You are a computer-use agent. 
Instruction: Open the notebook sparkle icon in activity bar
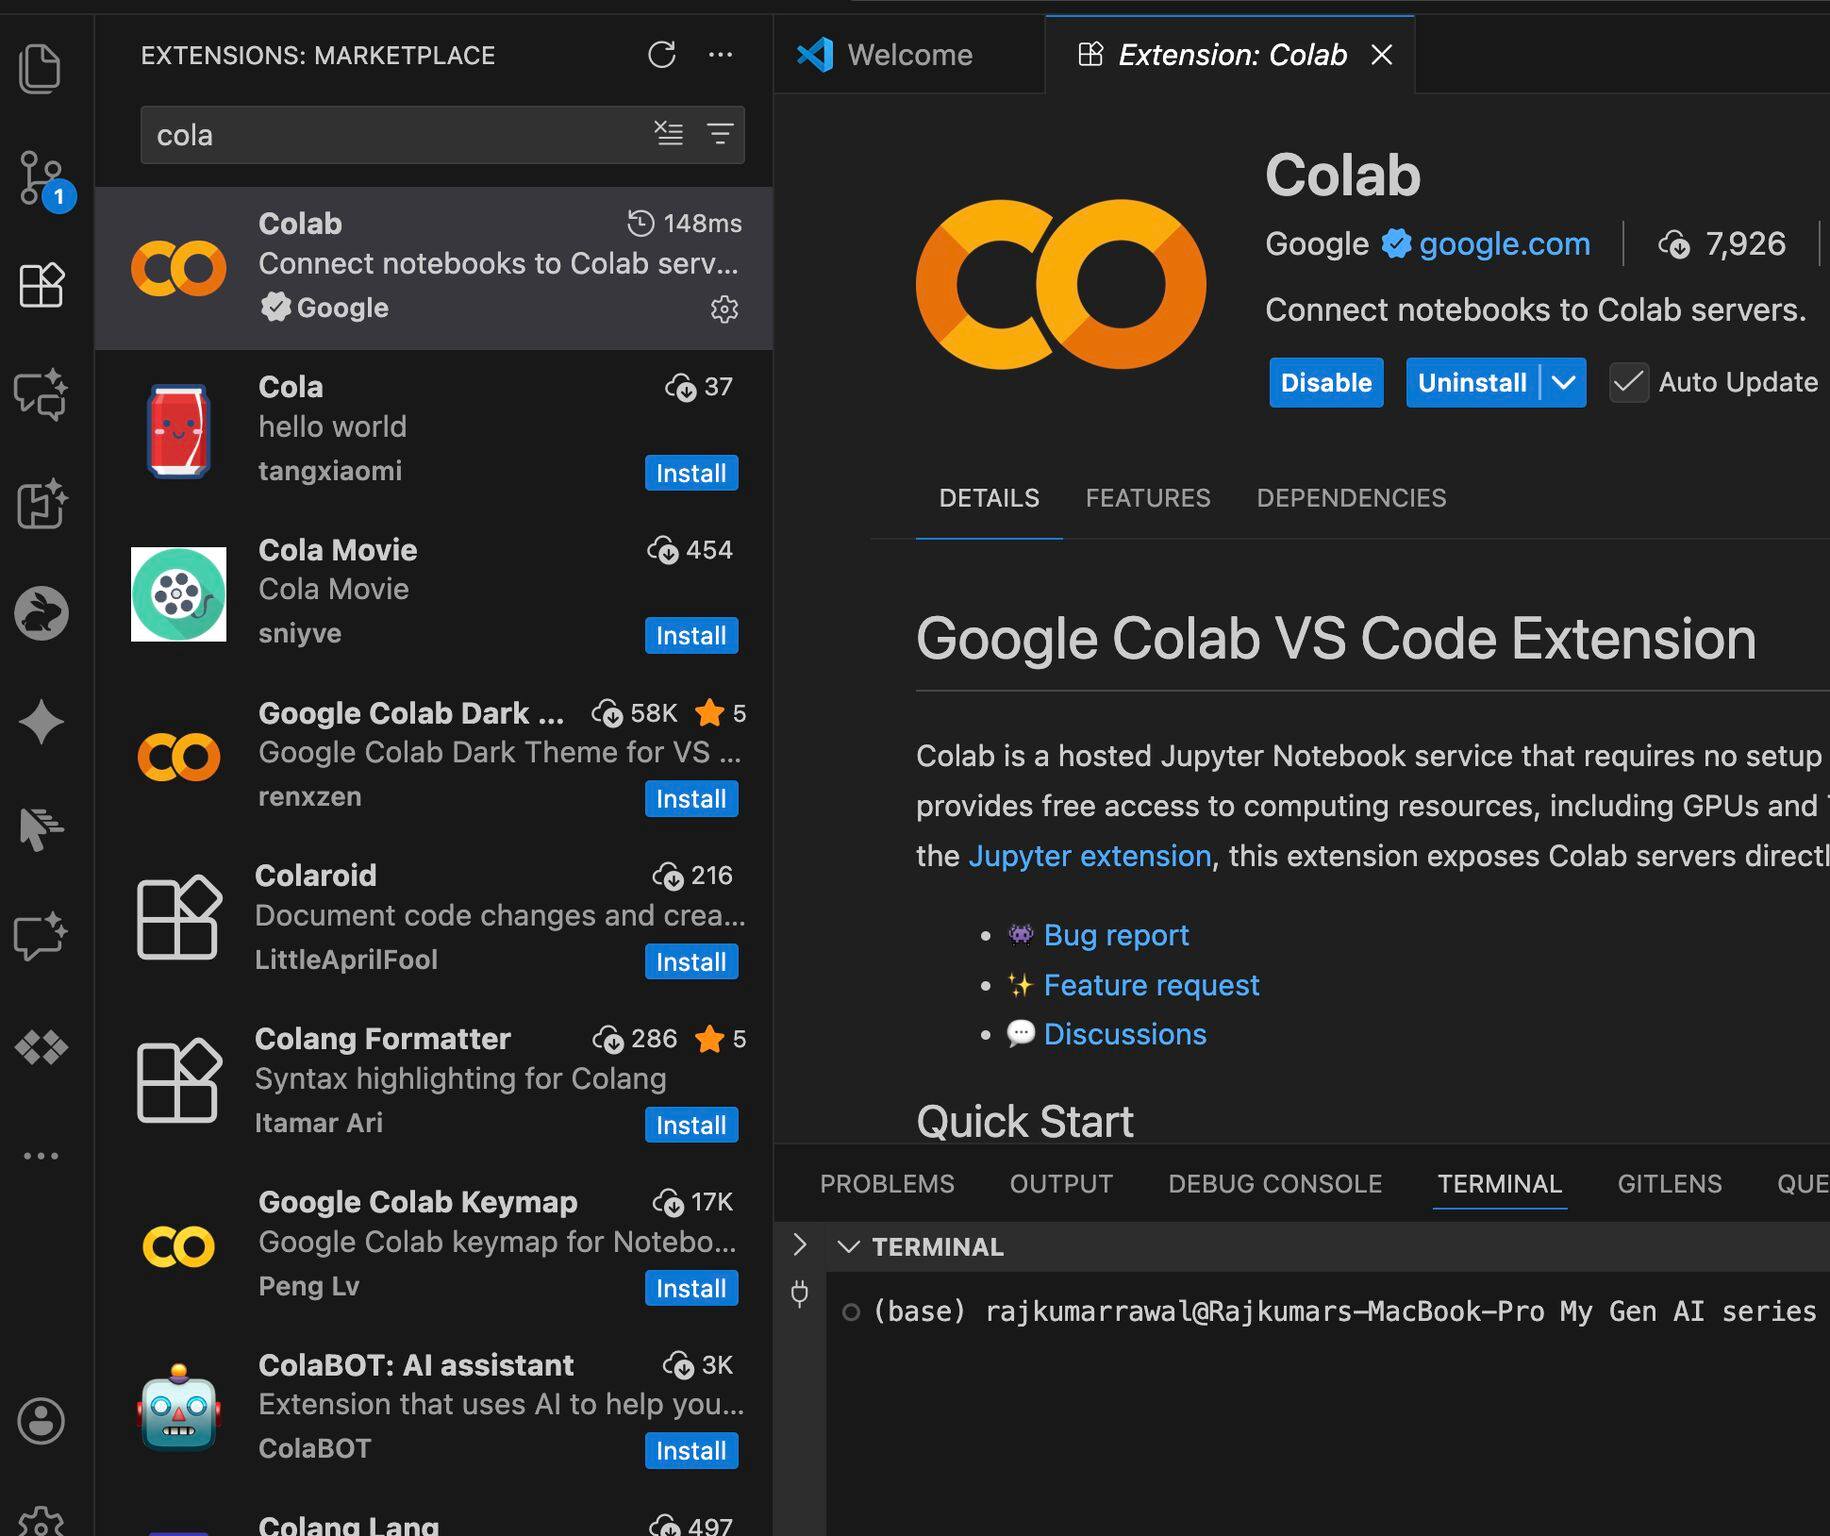pos(41,503)
